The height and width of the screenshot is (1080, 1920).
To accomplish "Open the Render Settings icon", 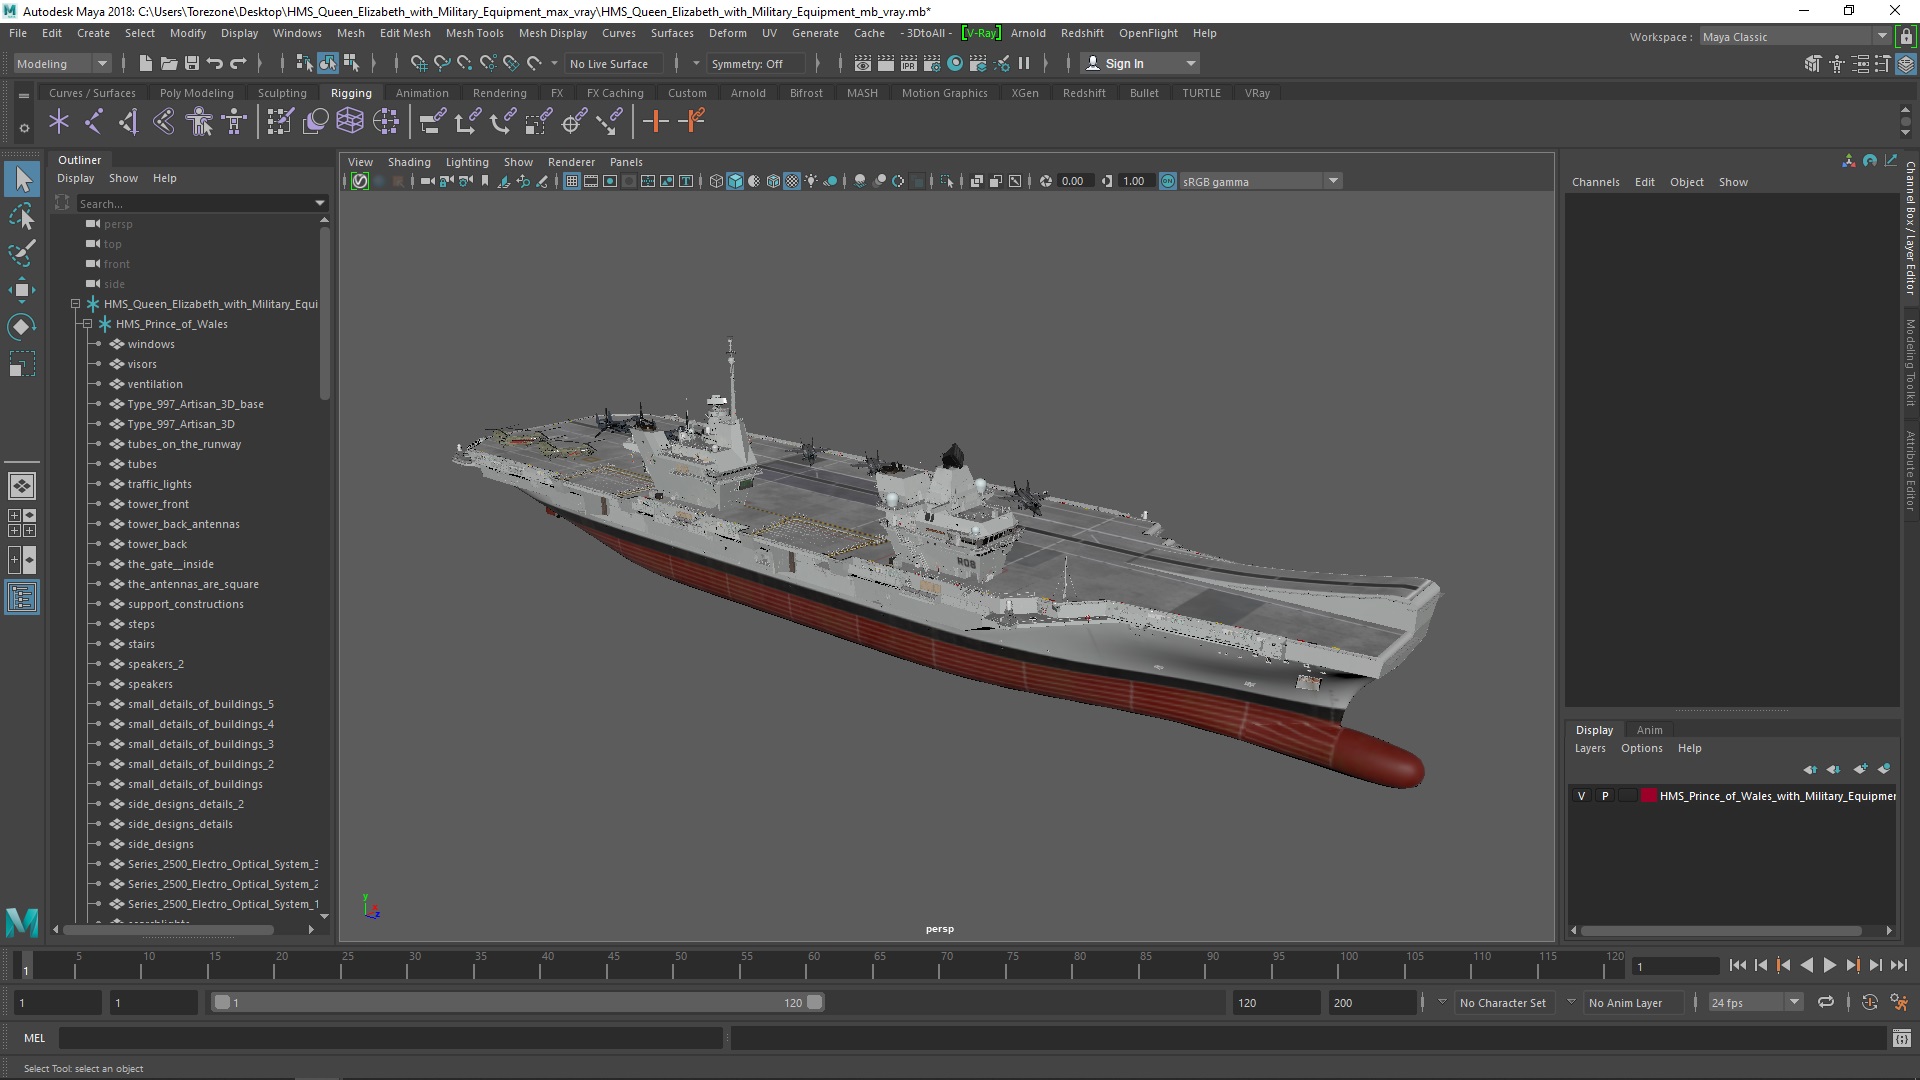I will tap(931, 63).
